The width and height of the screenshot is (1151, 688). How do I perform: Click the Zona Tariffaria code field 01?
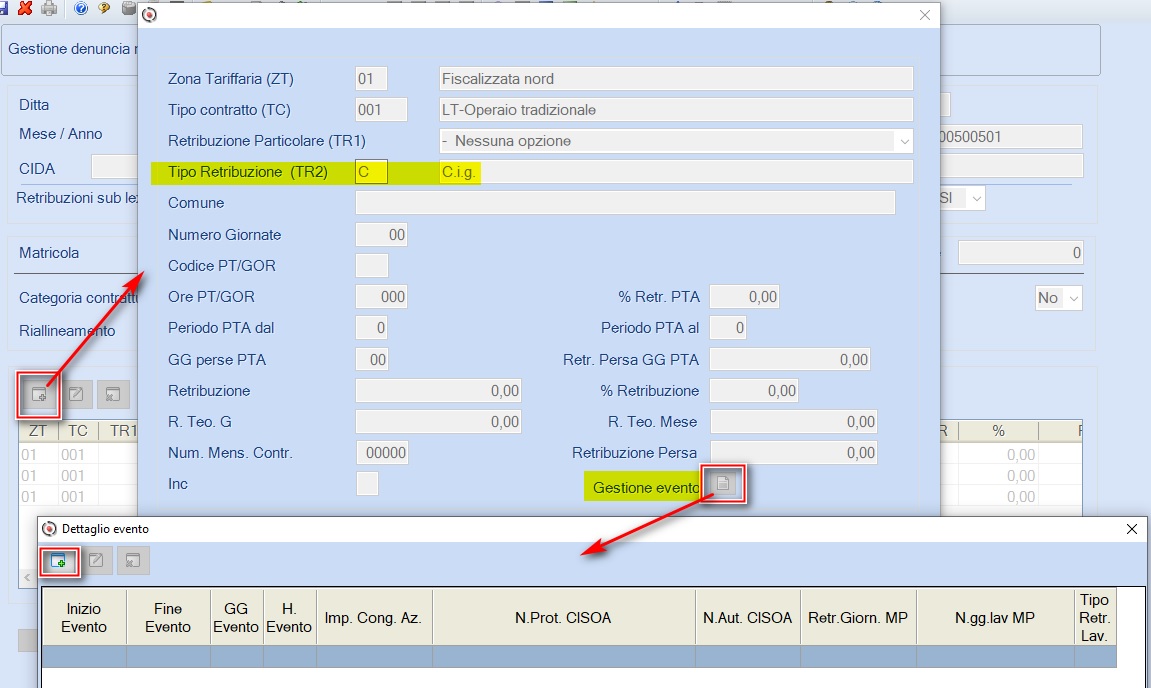coord(371,79)
